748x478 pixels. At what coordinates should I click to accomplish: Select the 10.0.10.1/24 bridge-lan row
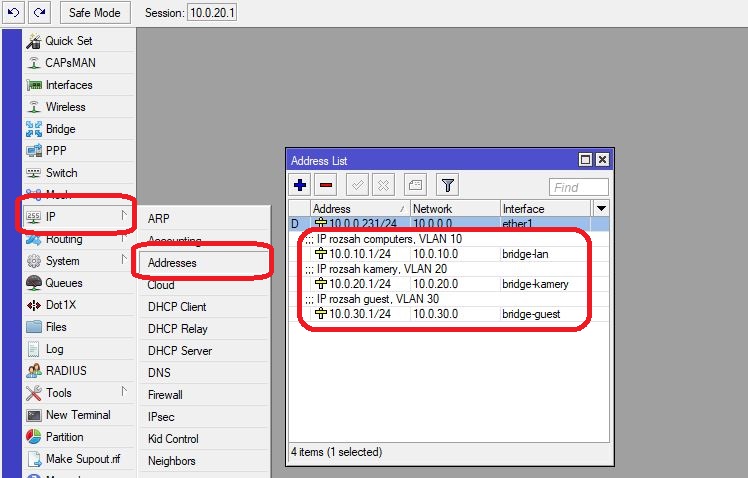point(400,254)
